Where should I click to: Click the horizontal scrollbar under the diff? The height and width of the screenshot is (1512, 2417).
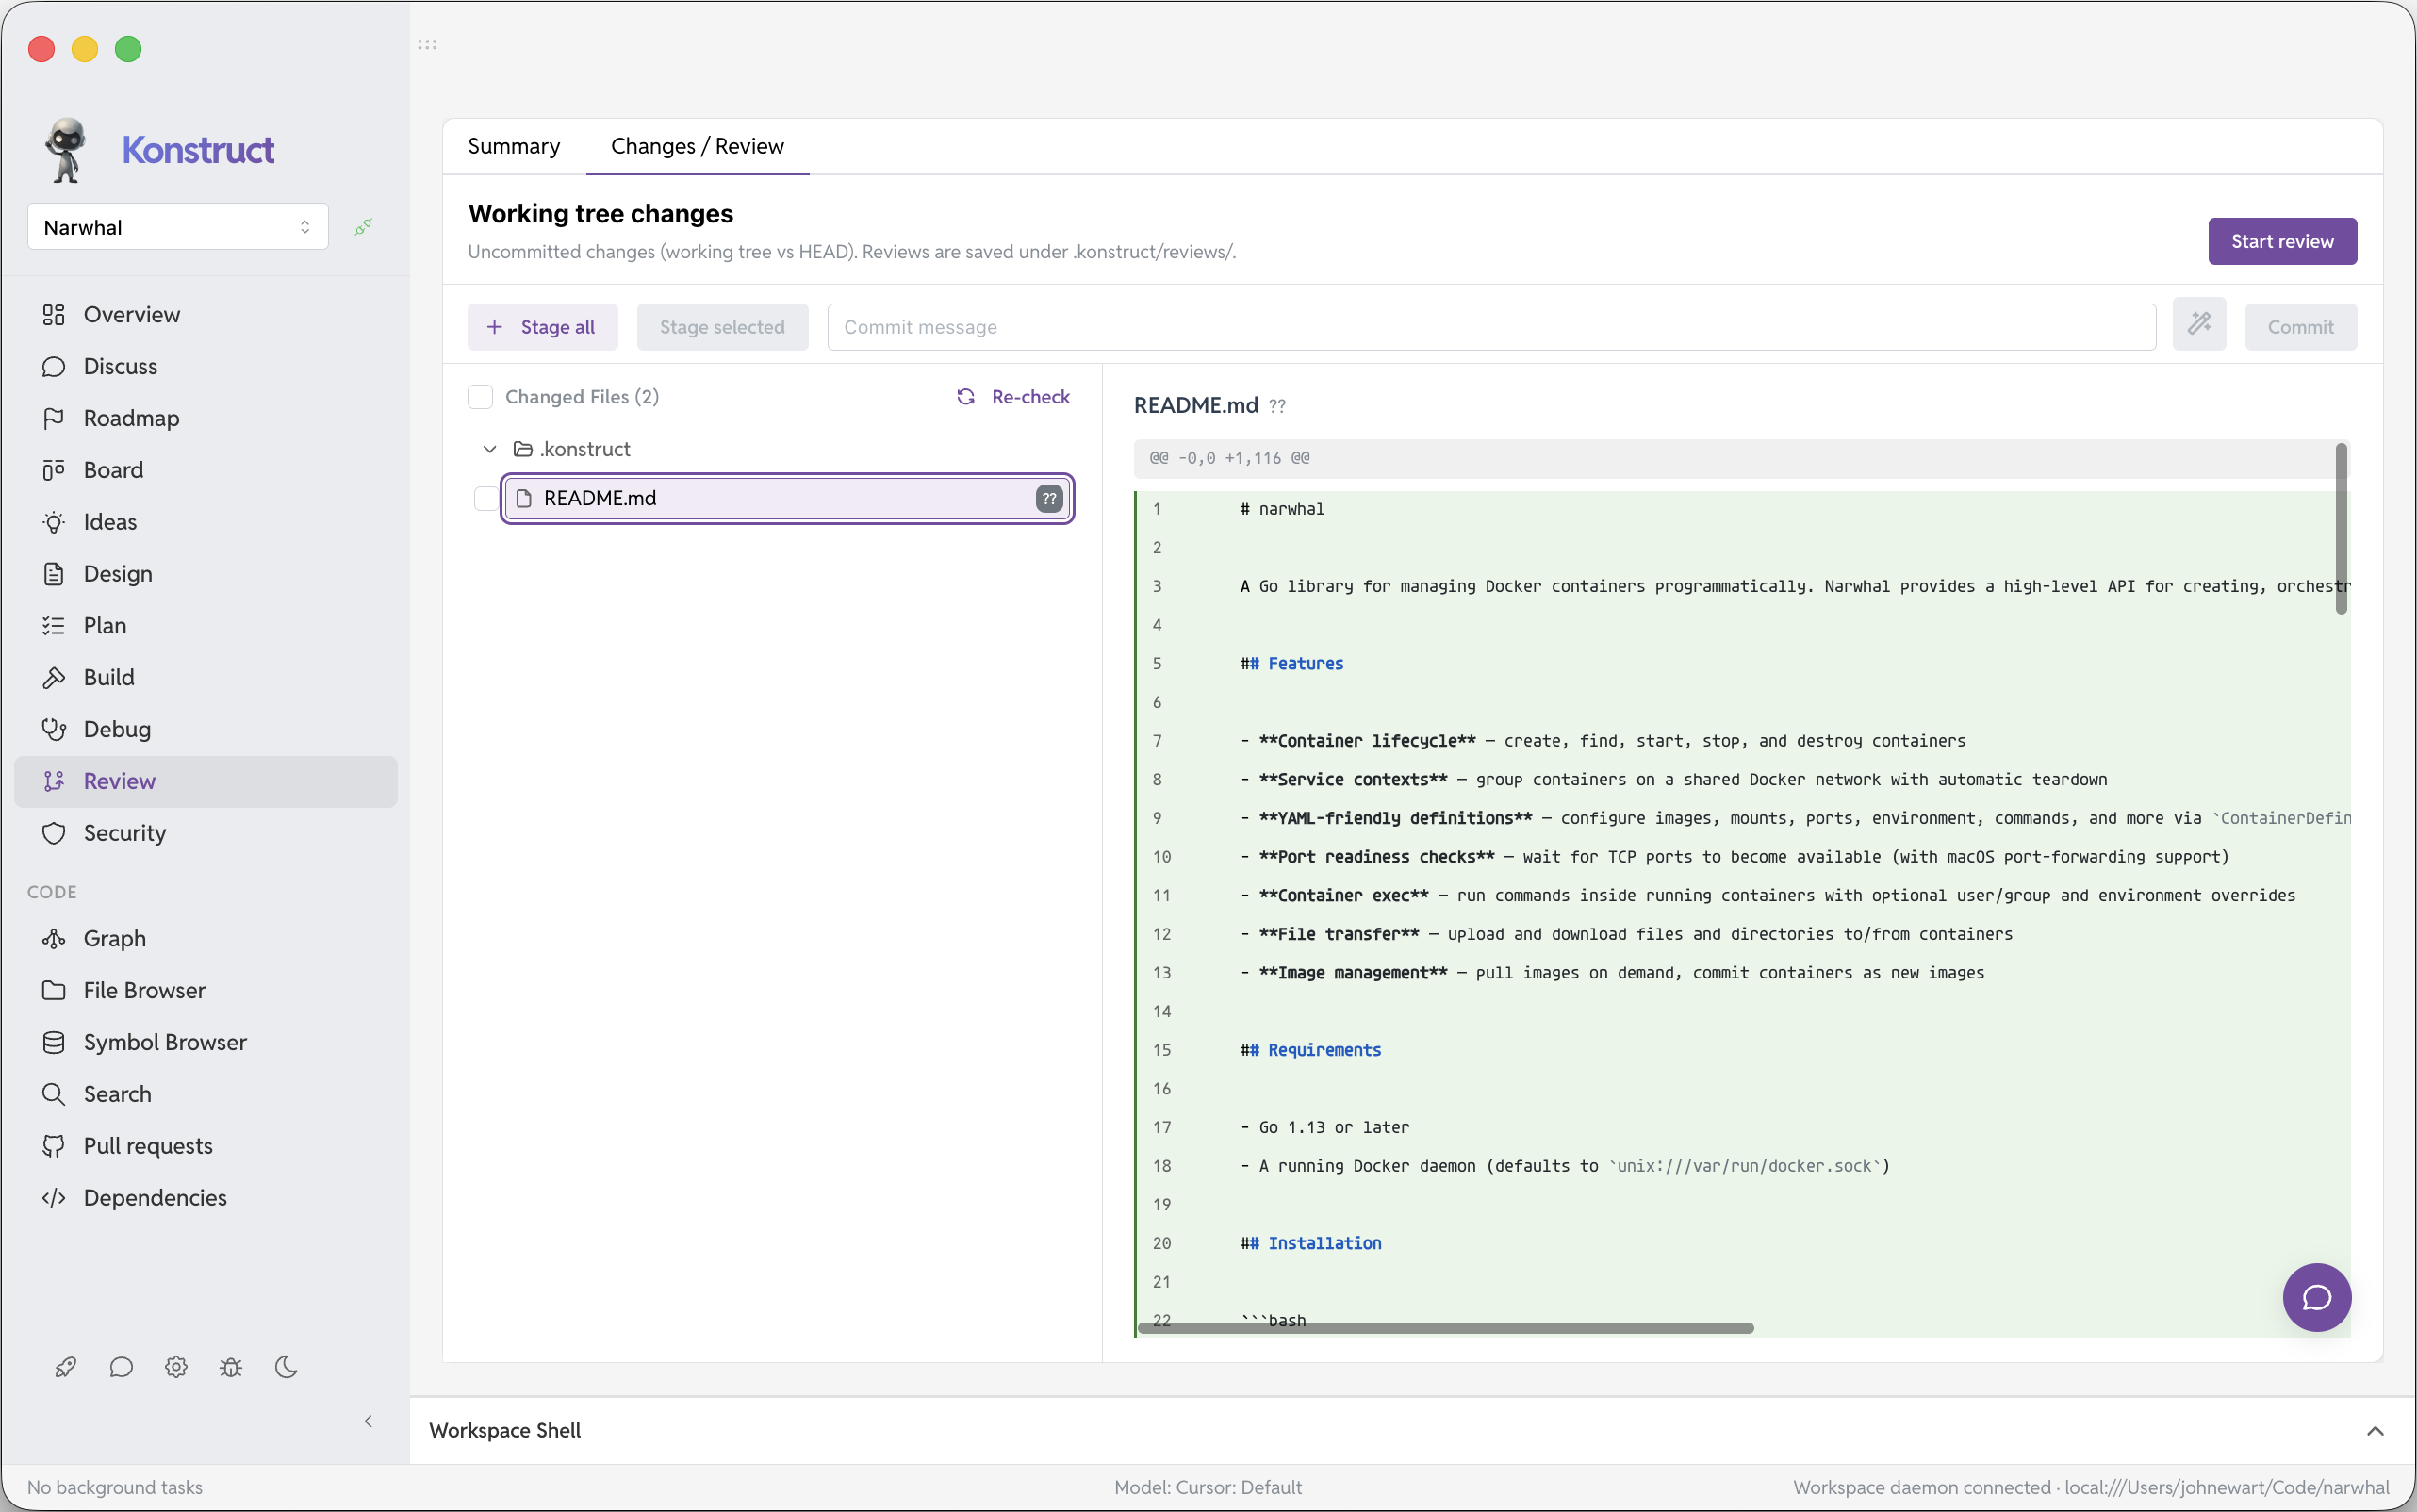point(1446,1328)
